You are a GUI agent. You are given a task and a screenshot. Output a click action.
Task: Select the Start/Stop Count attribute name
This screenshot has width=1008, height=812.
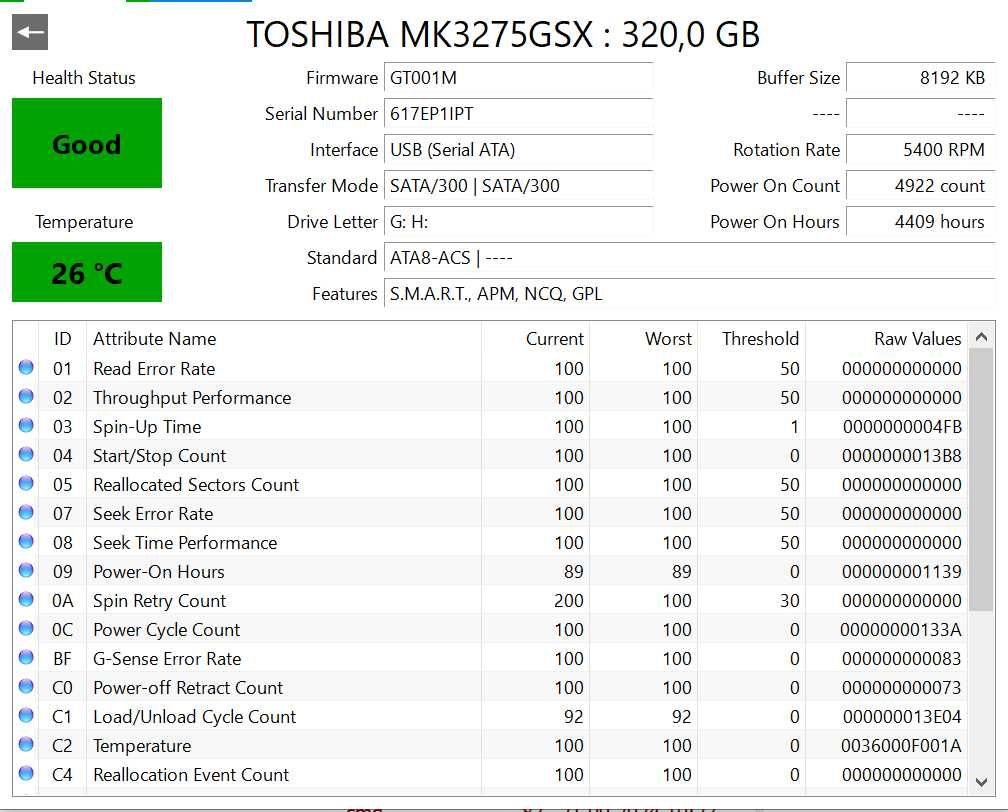[x=159, y=456]
